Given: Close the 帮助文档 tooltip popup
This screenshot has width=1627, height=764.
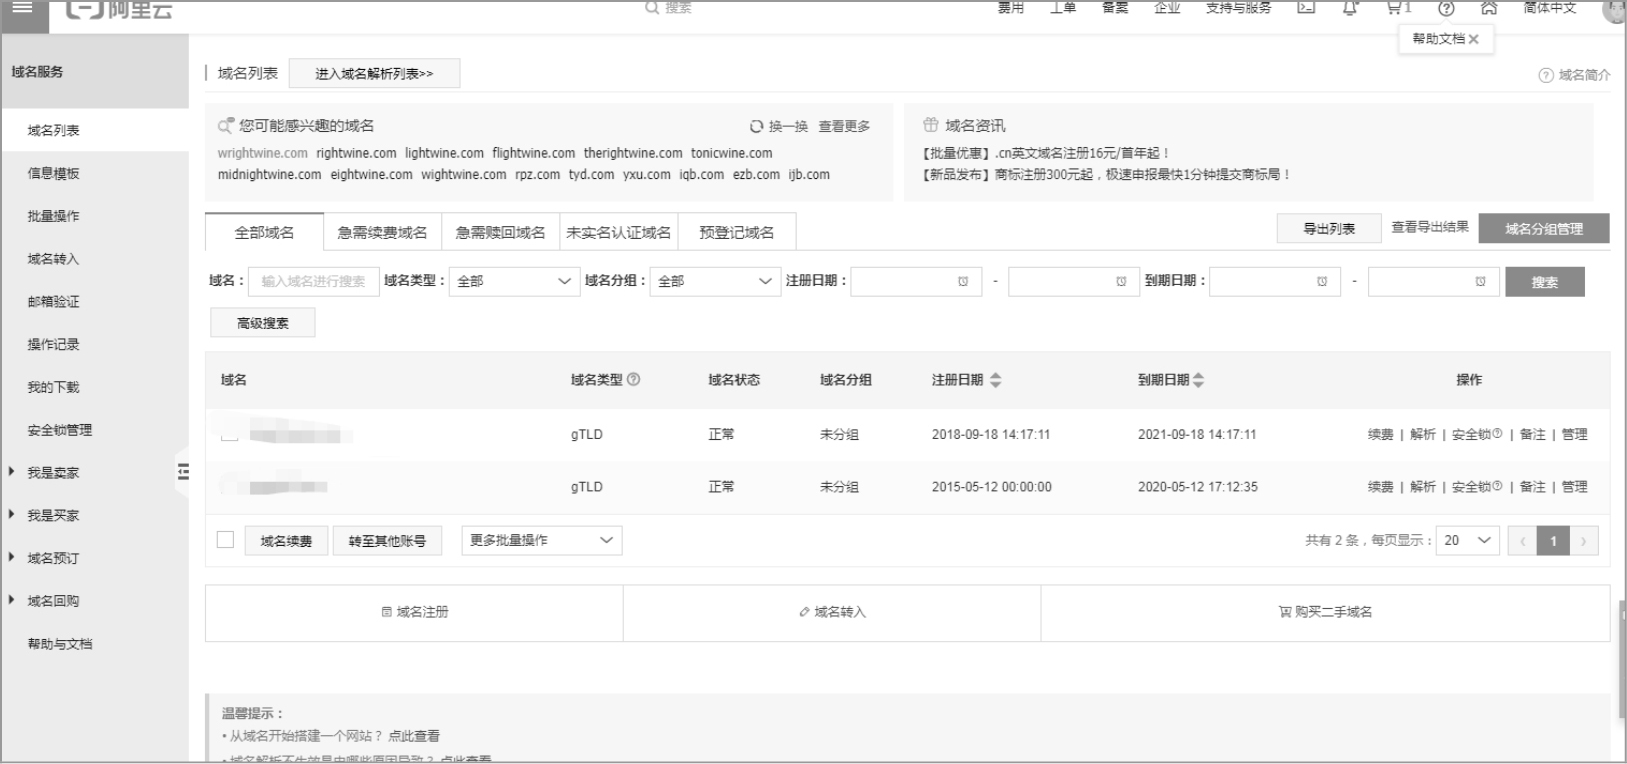Looking at the screenshot, I should [x=1473, y=39].
